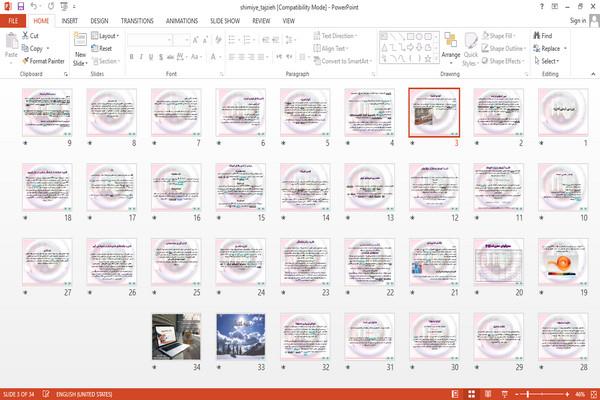
Task: Open the font name combo box
Action: pyautogui.click(x=149, y=40)
